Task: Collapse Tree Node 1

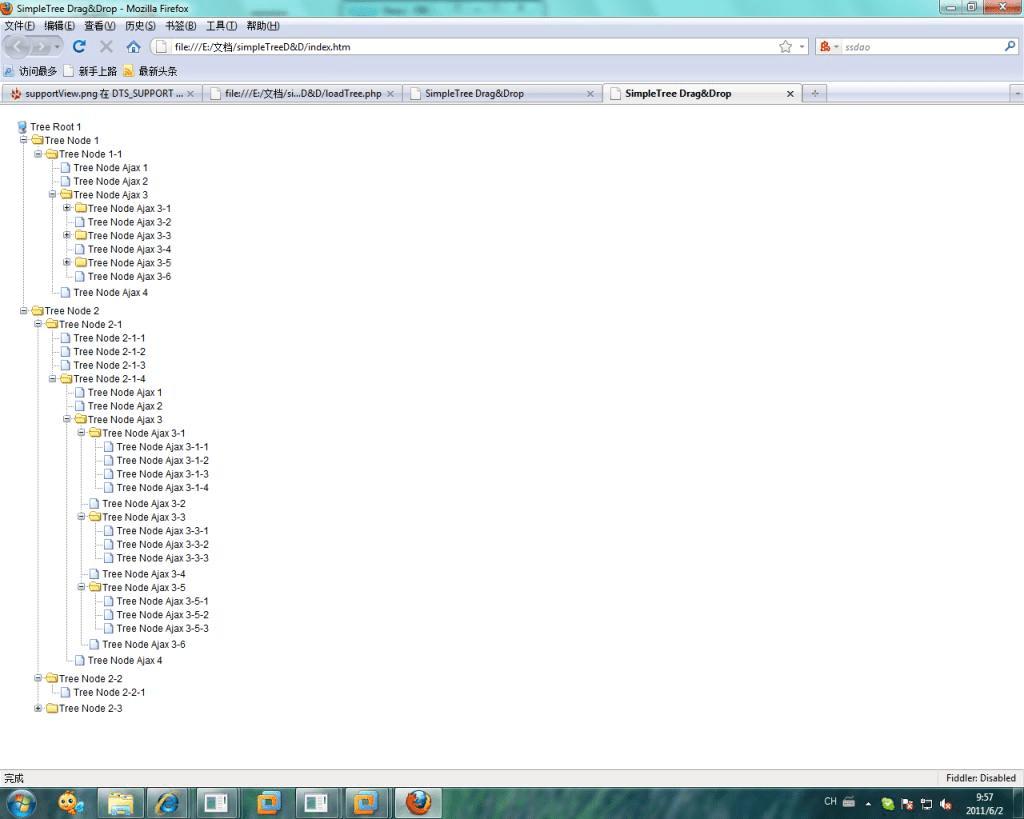Action: pyautogui.click(x=24, y=140)
